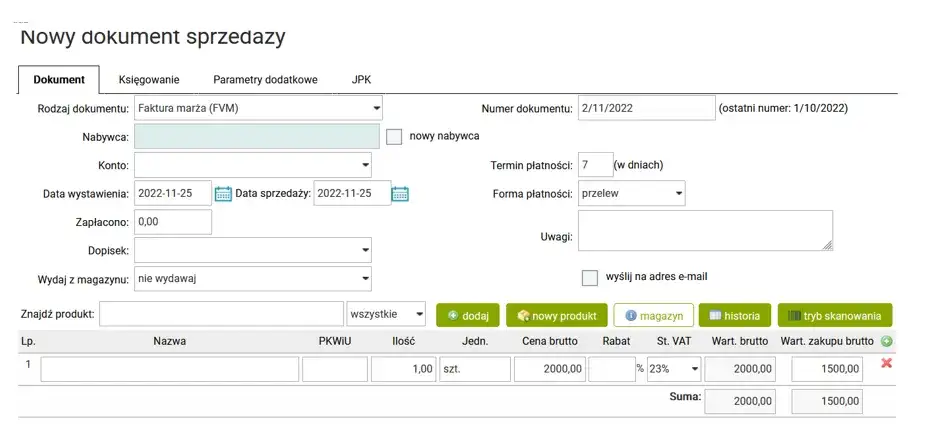This screenshot has width=936, height=436.
Task: Add new row with green plus icon
Action: pyautogui.click(x=886, y=341)
